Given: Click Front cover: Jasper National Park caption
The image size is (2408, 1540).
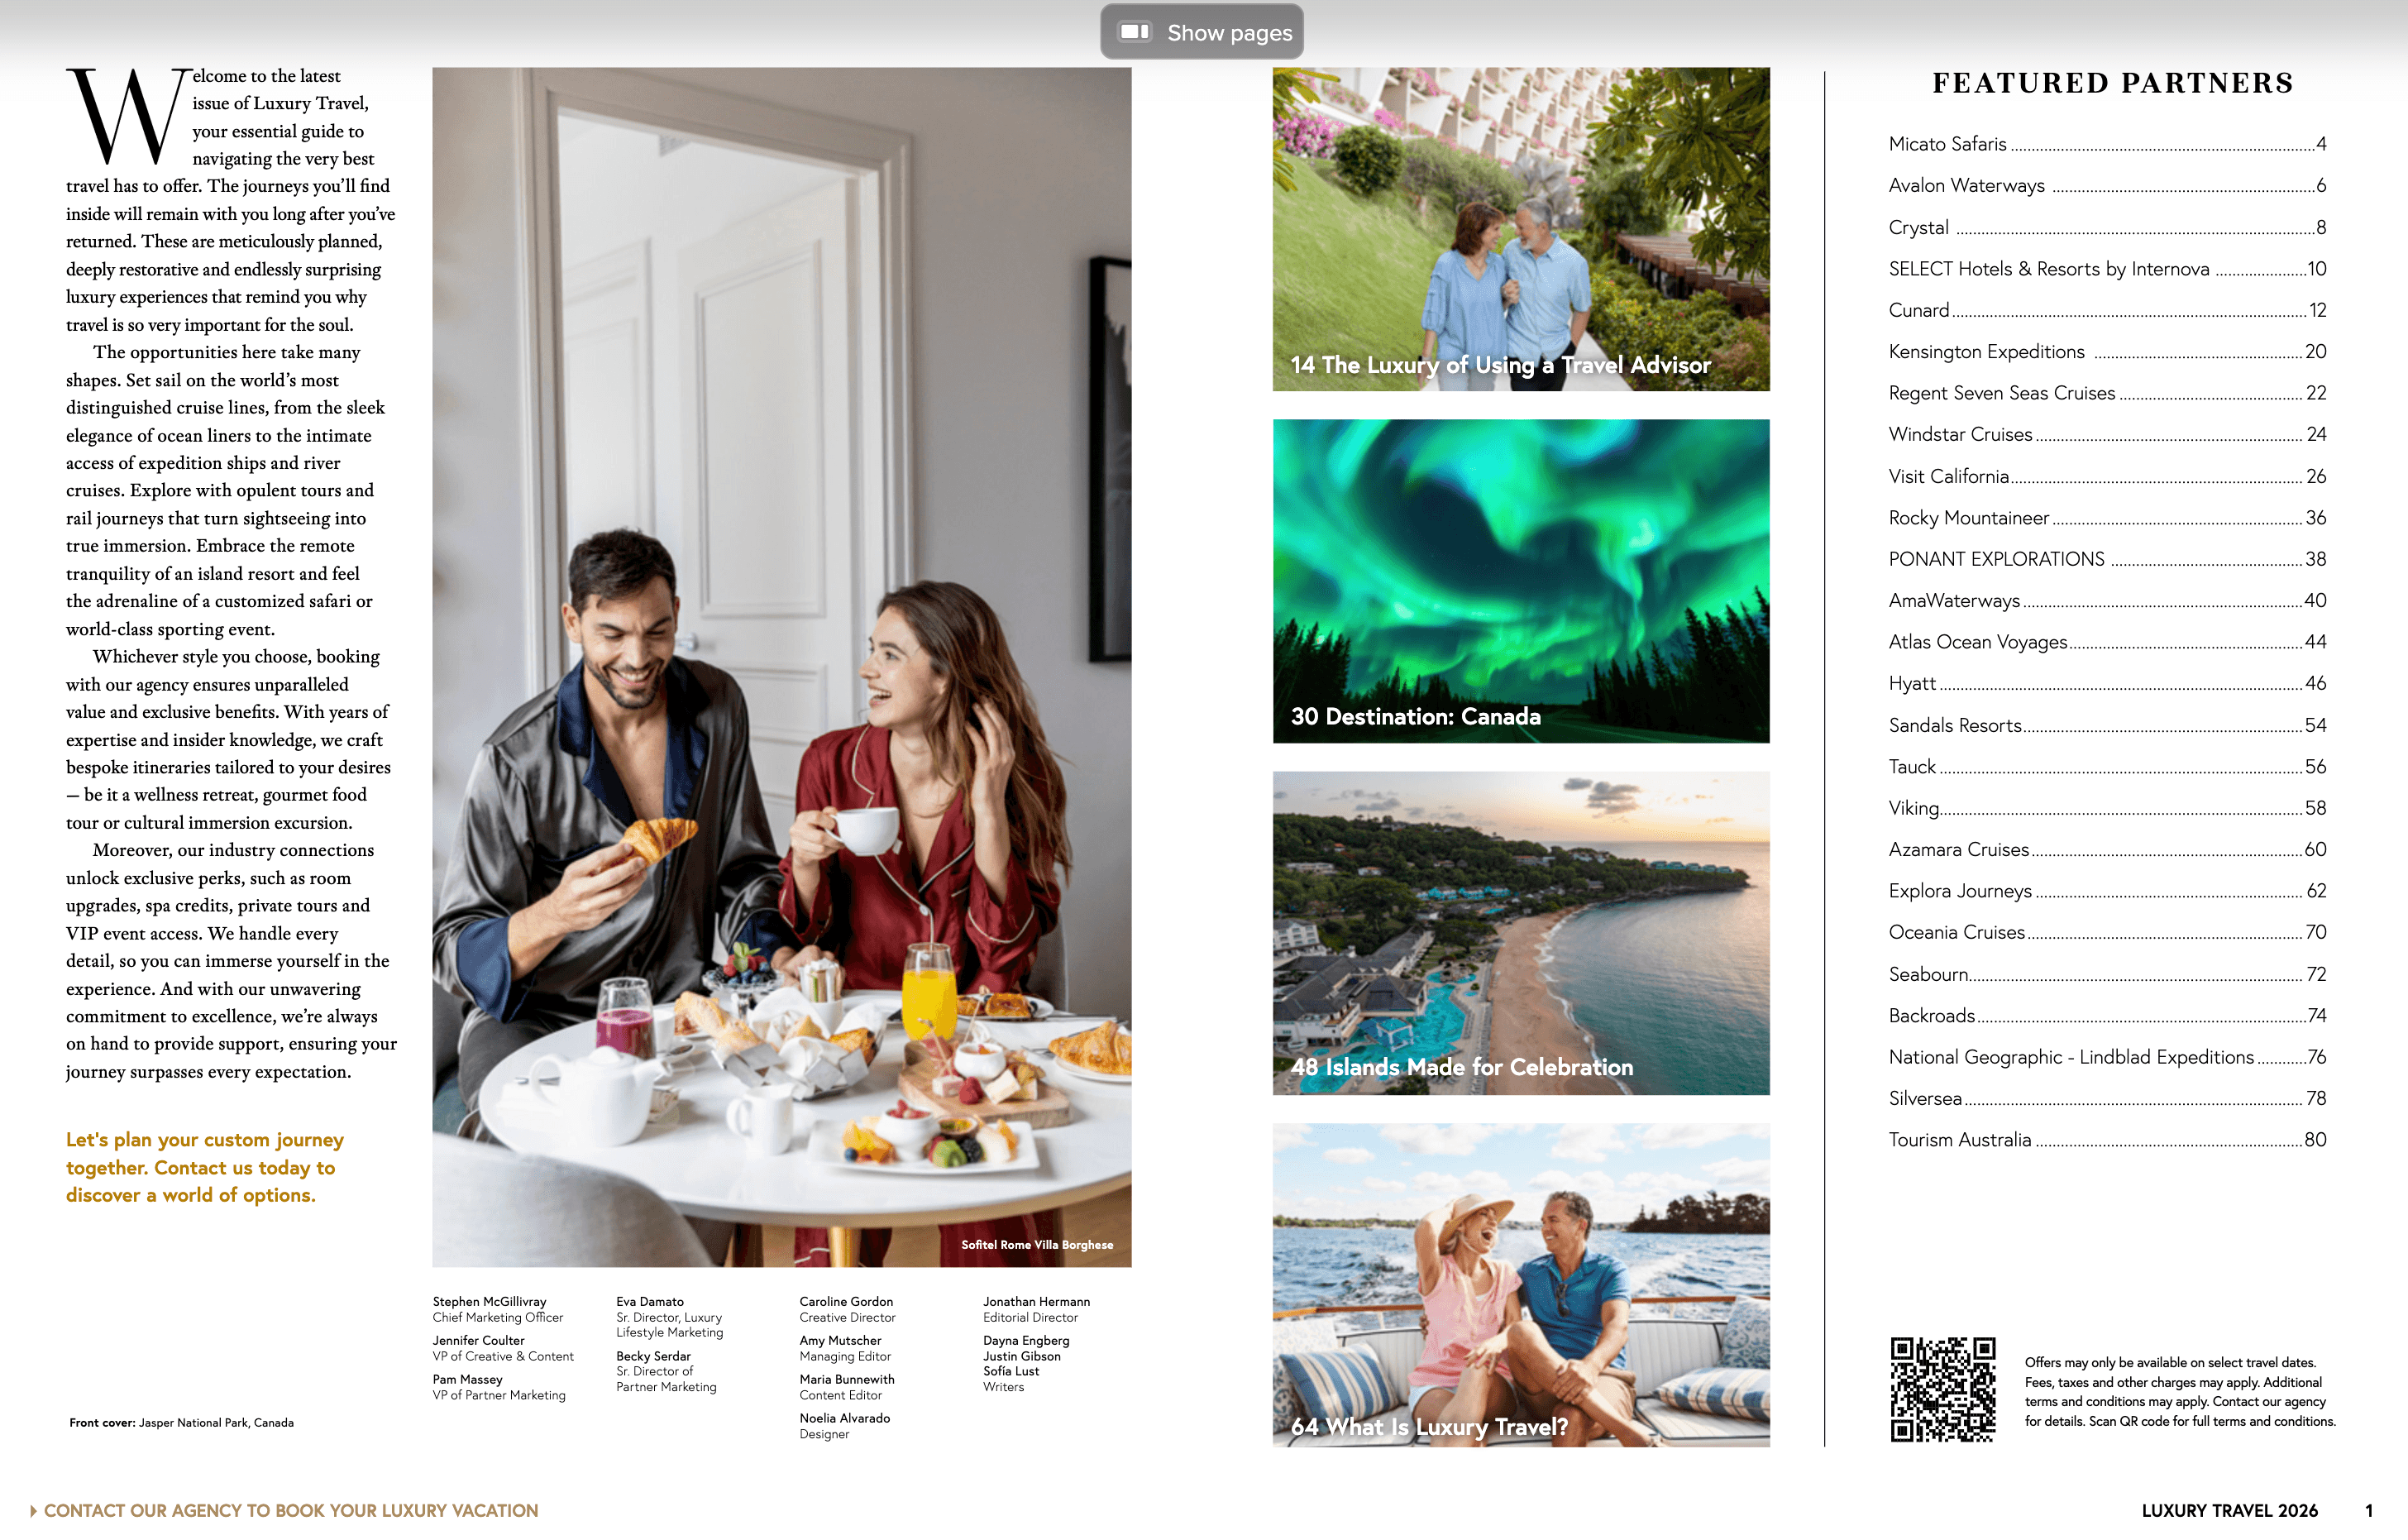Looking at the screenshot, I should click(181, 1422).
